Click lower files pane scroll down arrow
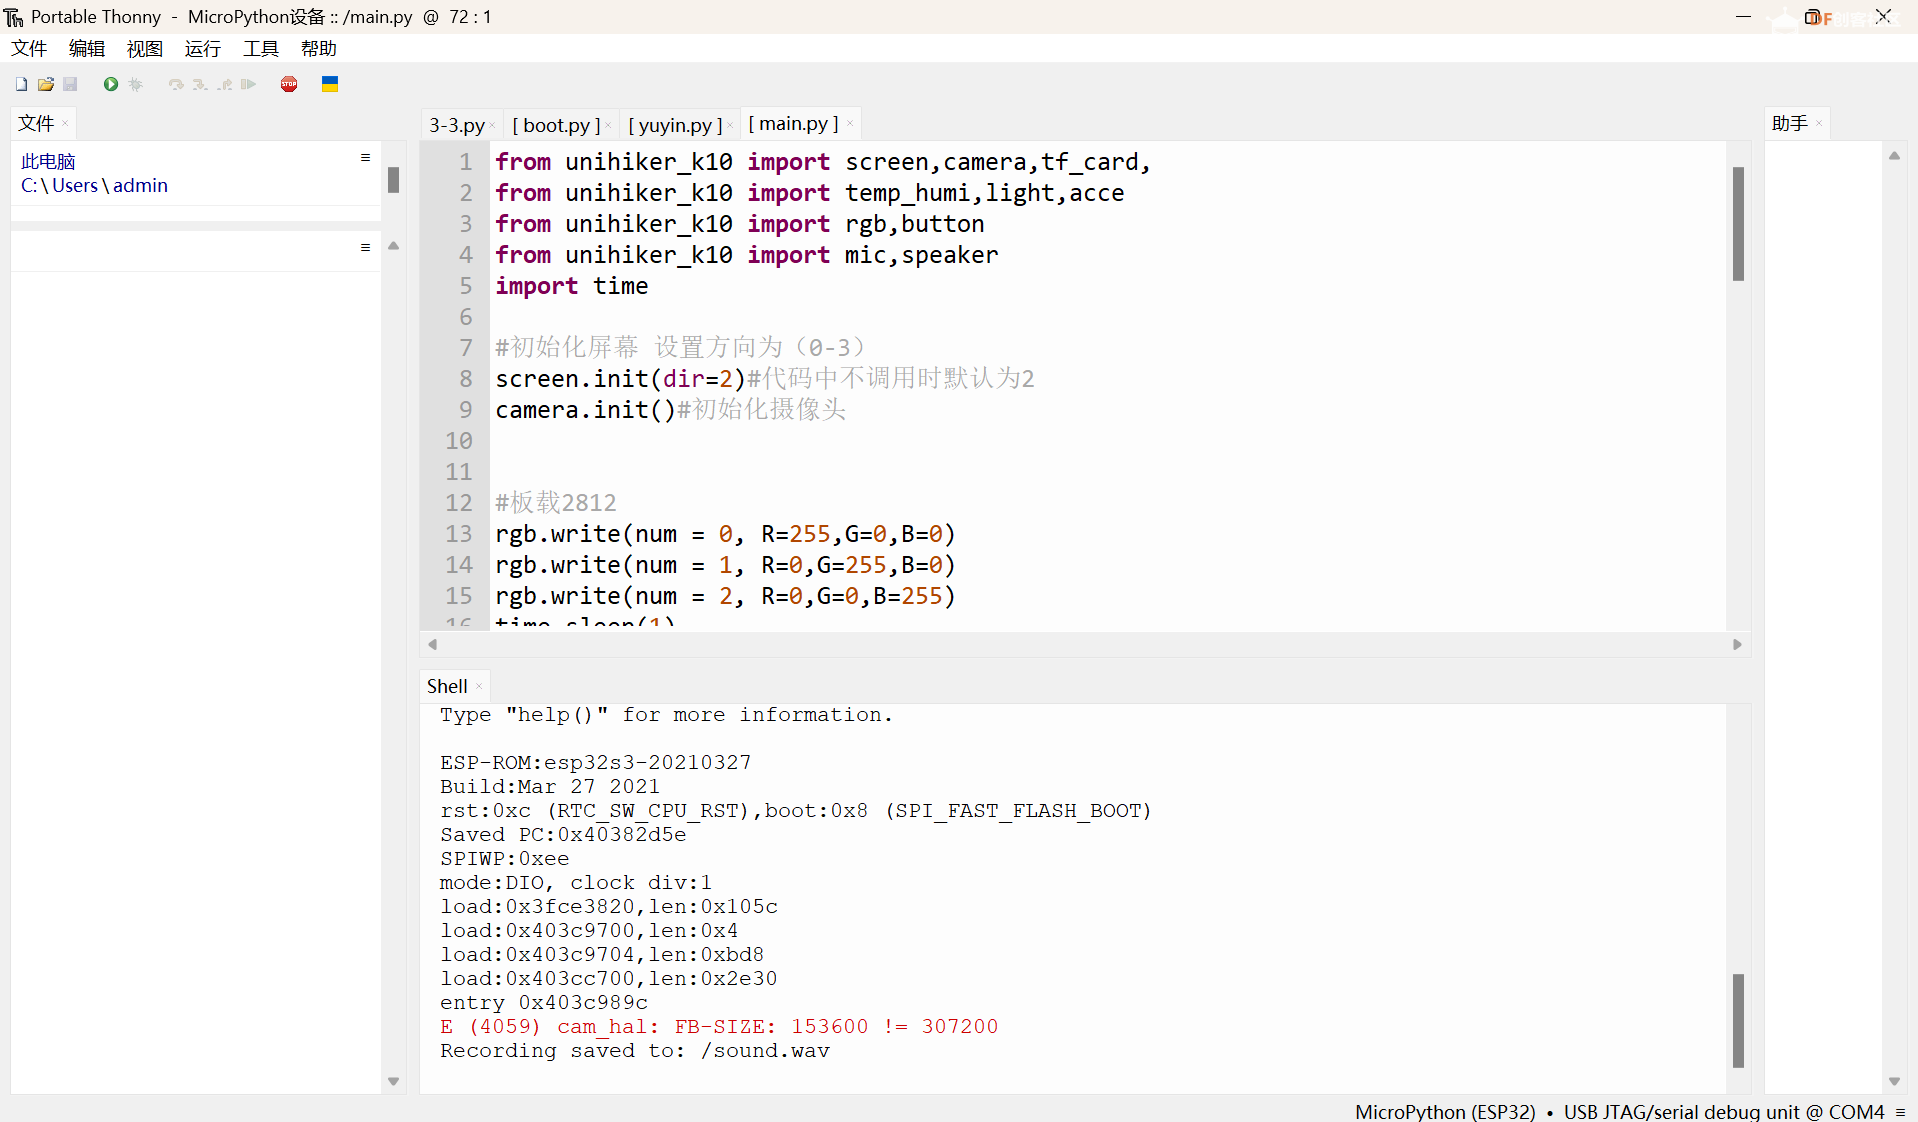This screenshot has height=1122, width=1918. pyautogui.click(x=393, y=1081)
